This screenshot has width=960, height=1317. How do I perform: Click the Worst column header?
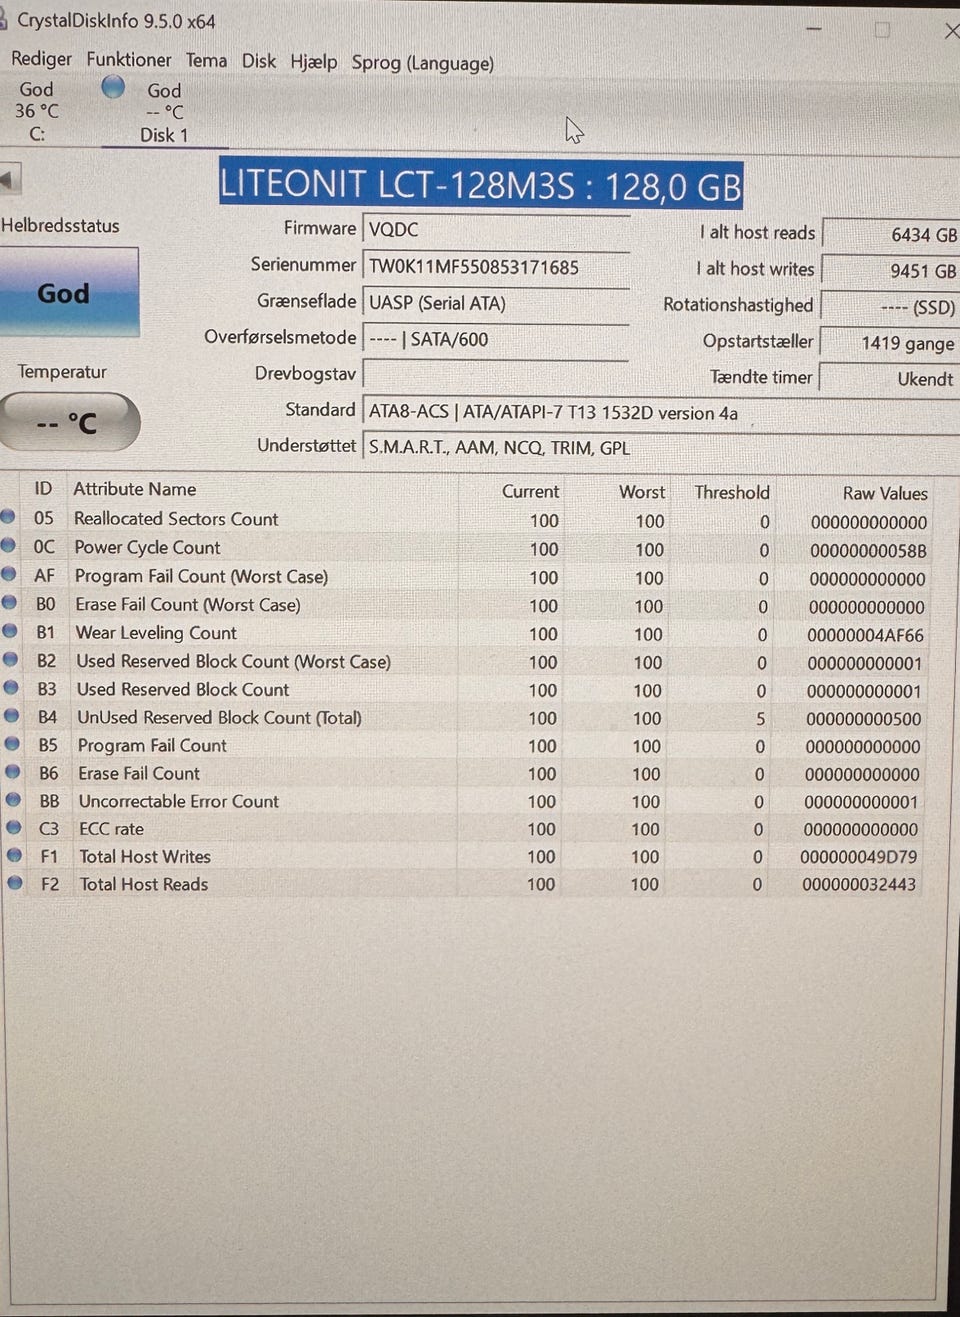tap(642, 492)
